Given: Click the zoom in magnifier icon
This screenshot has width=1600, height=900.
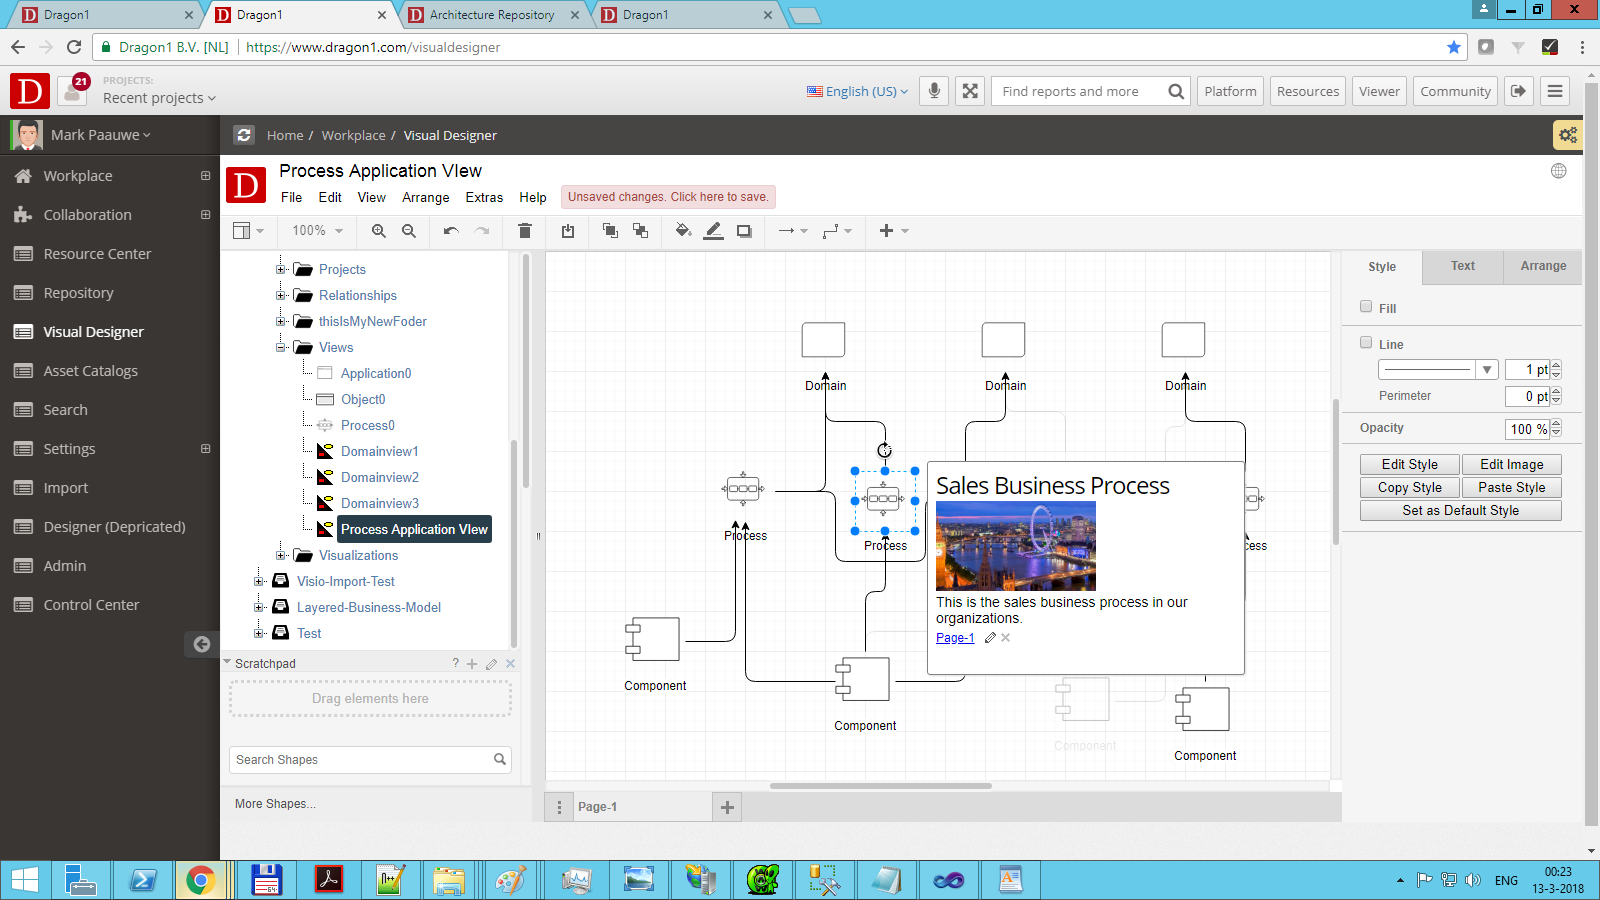Looking at the screenshot, I should coord(378,231).
